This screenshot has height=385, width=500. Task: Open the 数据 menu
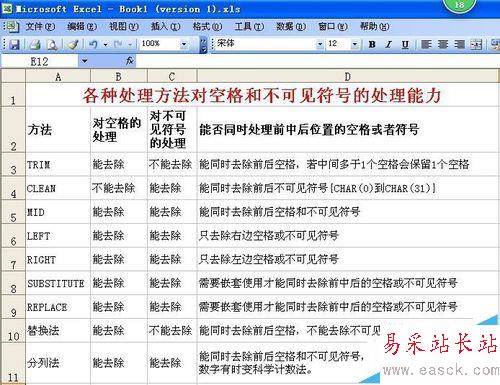point(291,26)
